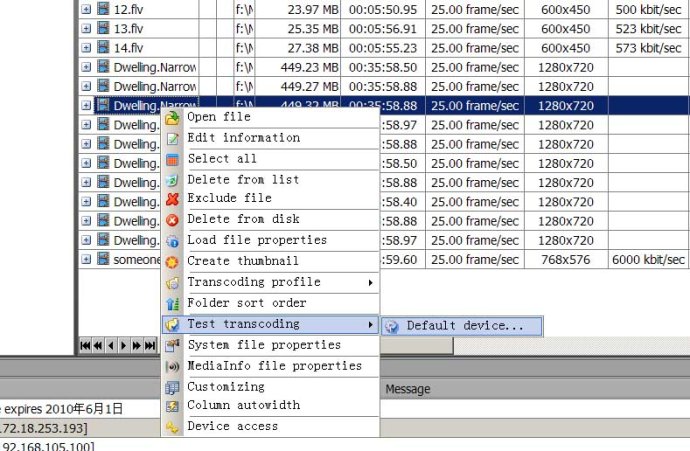Click the film icon of 14.flv
The height and width of the screenshot is (451, 690).
(103, 47)
